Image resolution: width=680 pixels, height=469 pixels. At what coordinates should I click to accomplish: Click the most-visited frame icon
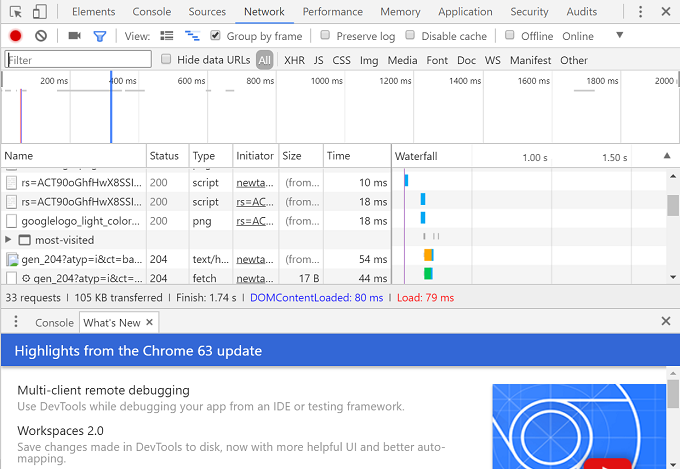pos(24,240)
